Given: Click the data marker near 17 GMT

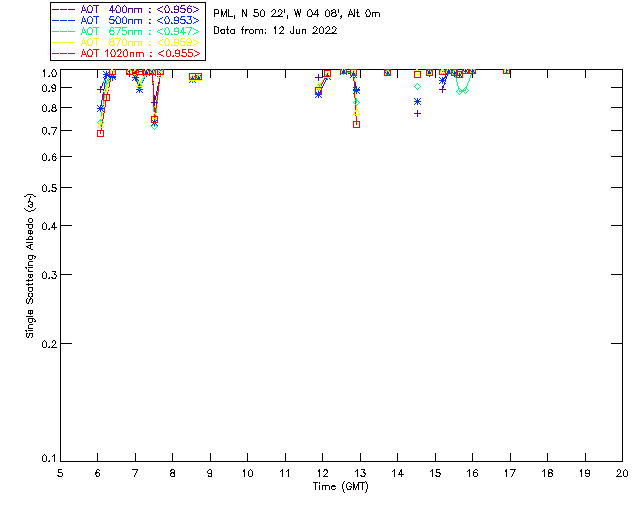Looking at the screenshot, I should coord(507,71).
